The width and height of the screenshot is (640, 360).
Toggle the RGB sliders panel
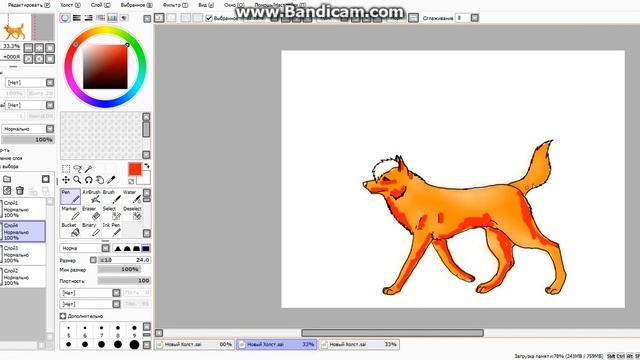[x=77, y=18]
